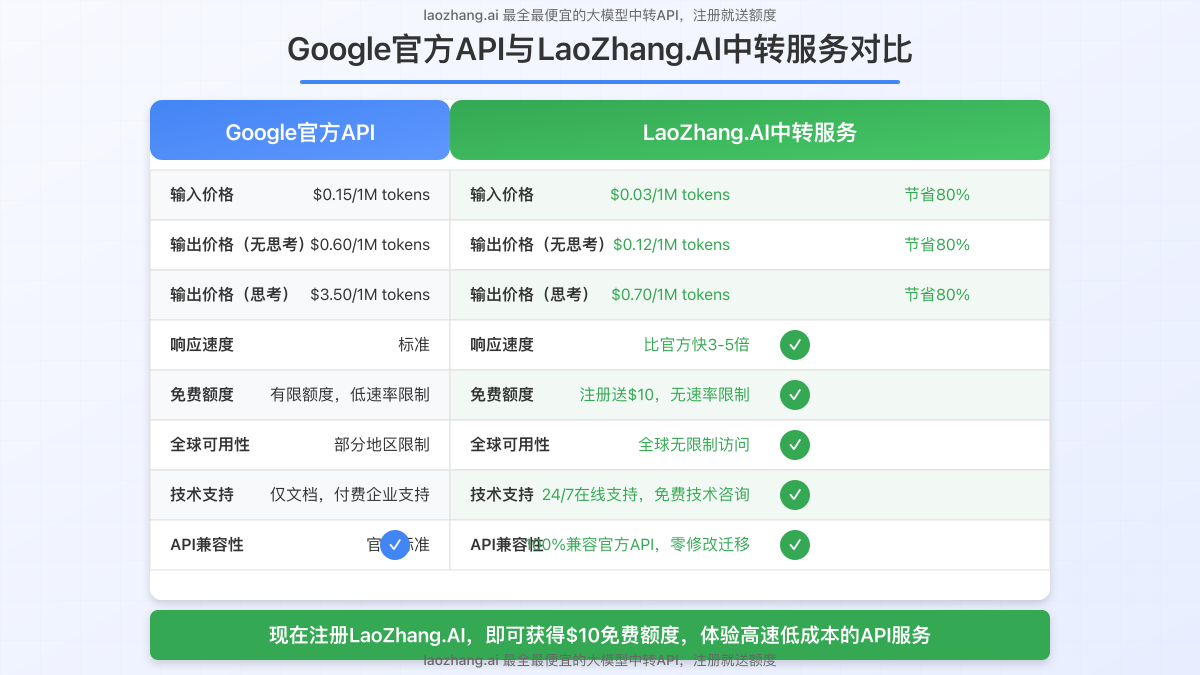Click 输出价格（思考）label in LaoZhang column

[531, 295]
